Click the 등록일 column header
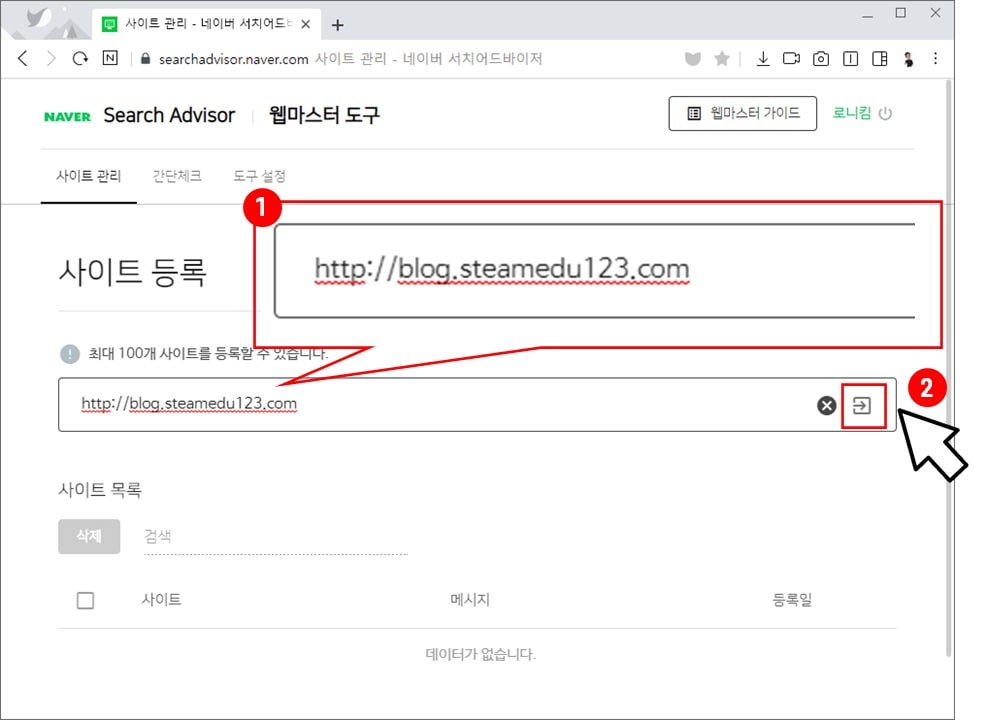990x720 pixels. click(x=792, y=599)
